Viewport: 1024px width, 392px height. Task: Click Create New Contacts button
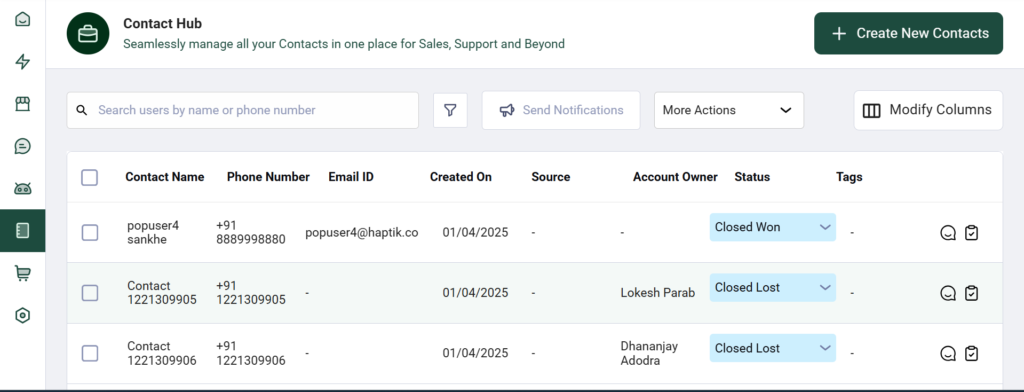pos(908,33)
